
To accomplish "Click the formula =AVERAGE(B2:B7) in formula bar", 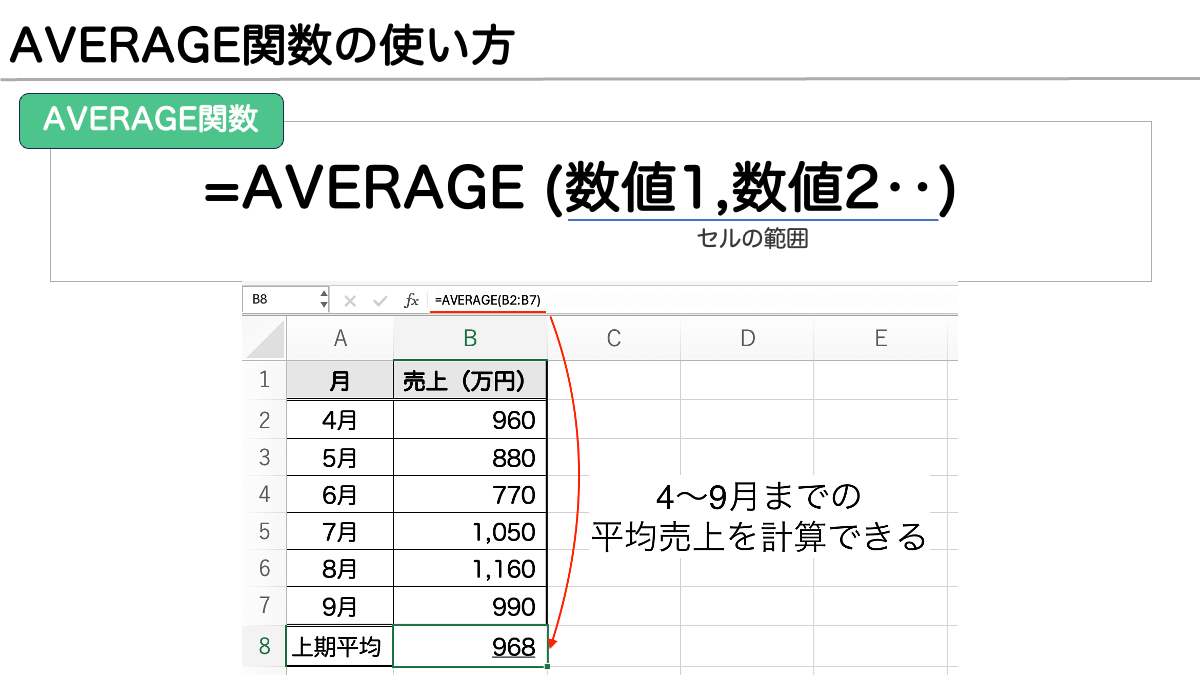I will click(487, 299).
